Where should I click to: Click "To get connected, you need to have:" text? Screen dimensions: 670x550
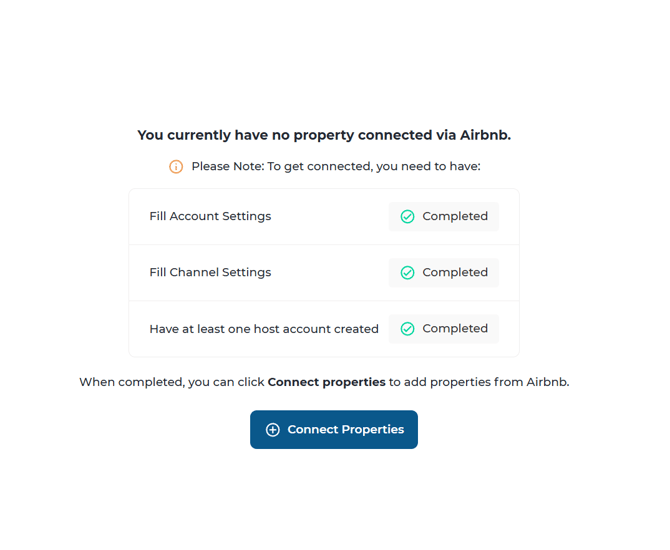click(x=373, y=167)
